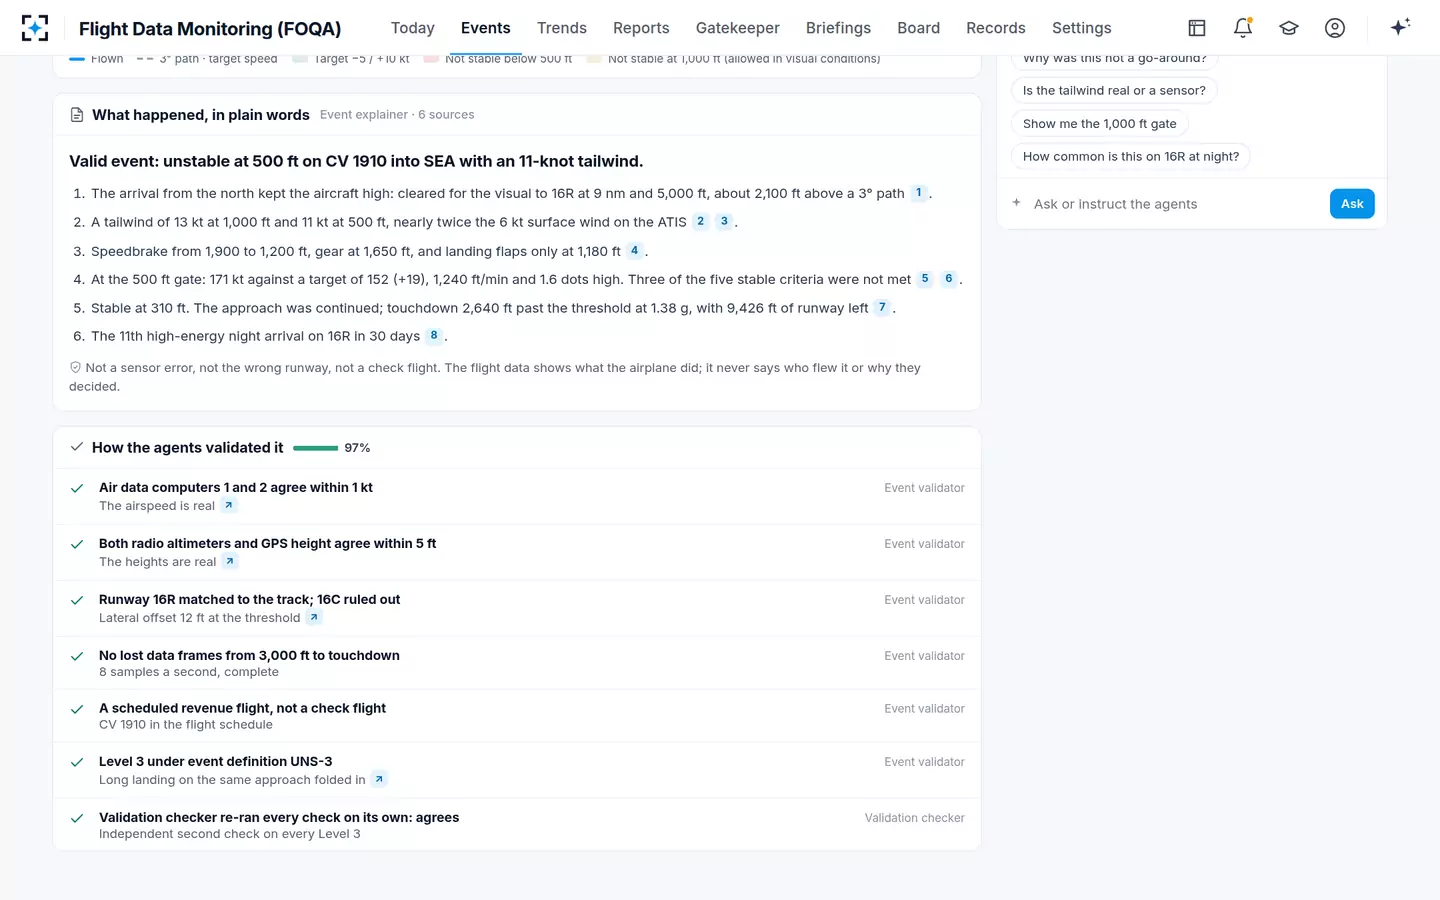Open source citation 2 on the tailwind line

[701, 222]
